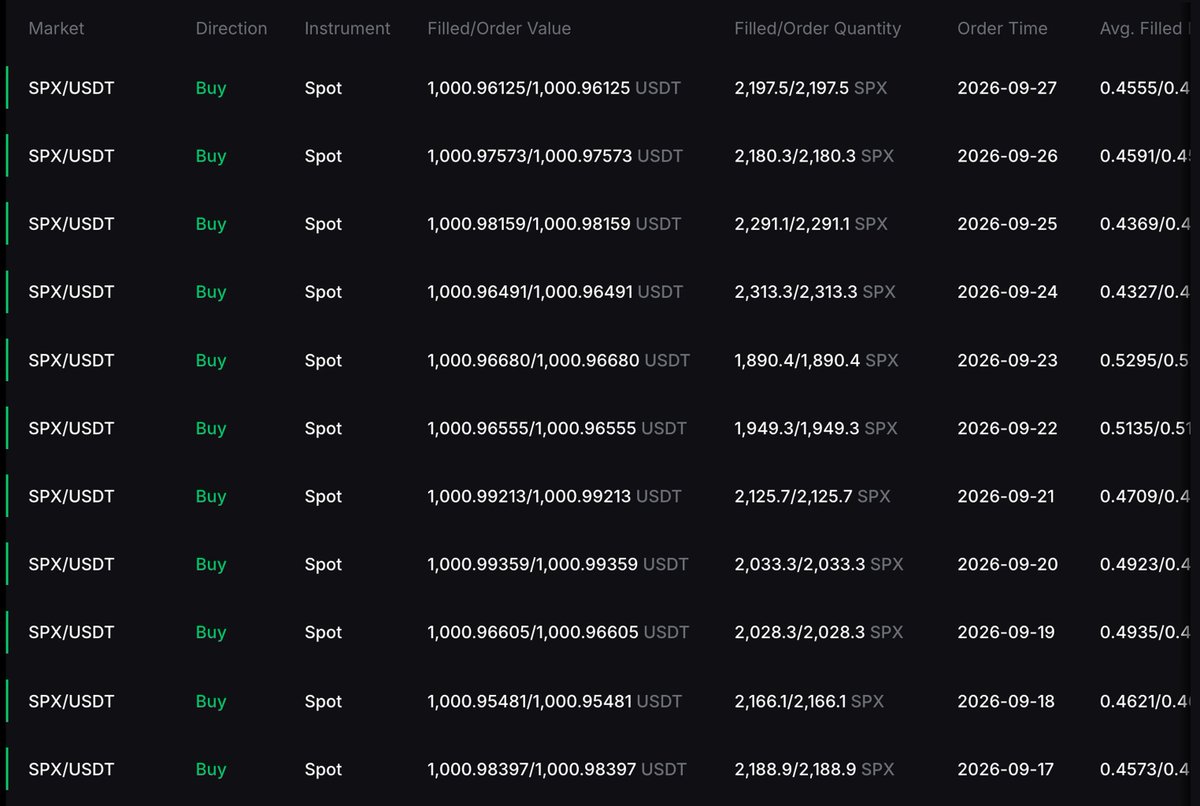Click quantity 2,197.5/2,197.5 SPX

click(x=811, y=88)
